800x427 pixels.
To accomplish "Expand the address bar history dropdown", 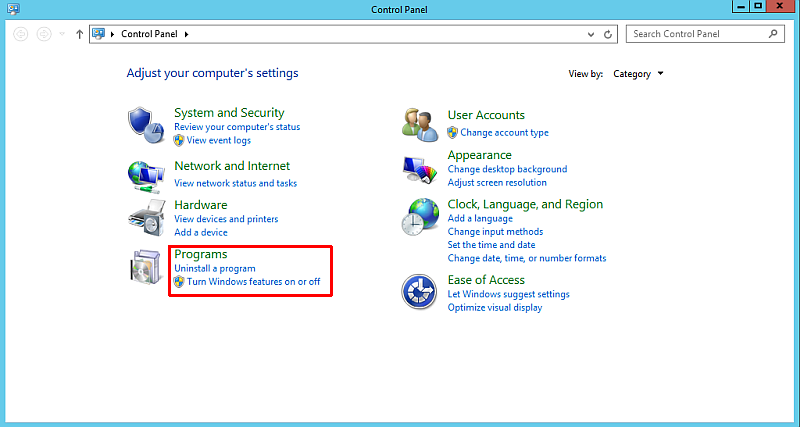I will 591,34.
